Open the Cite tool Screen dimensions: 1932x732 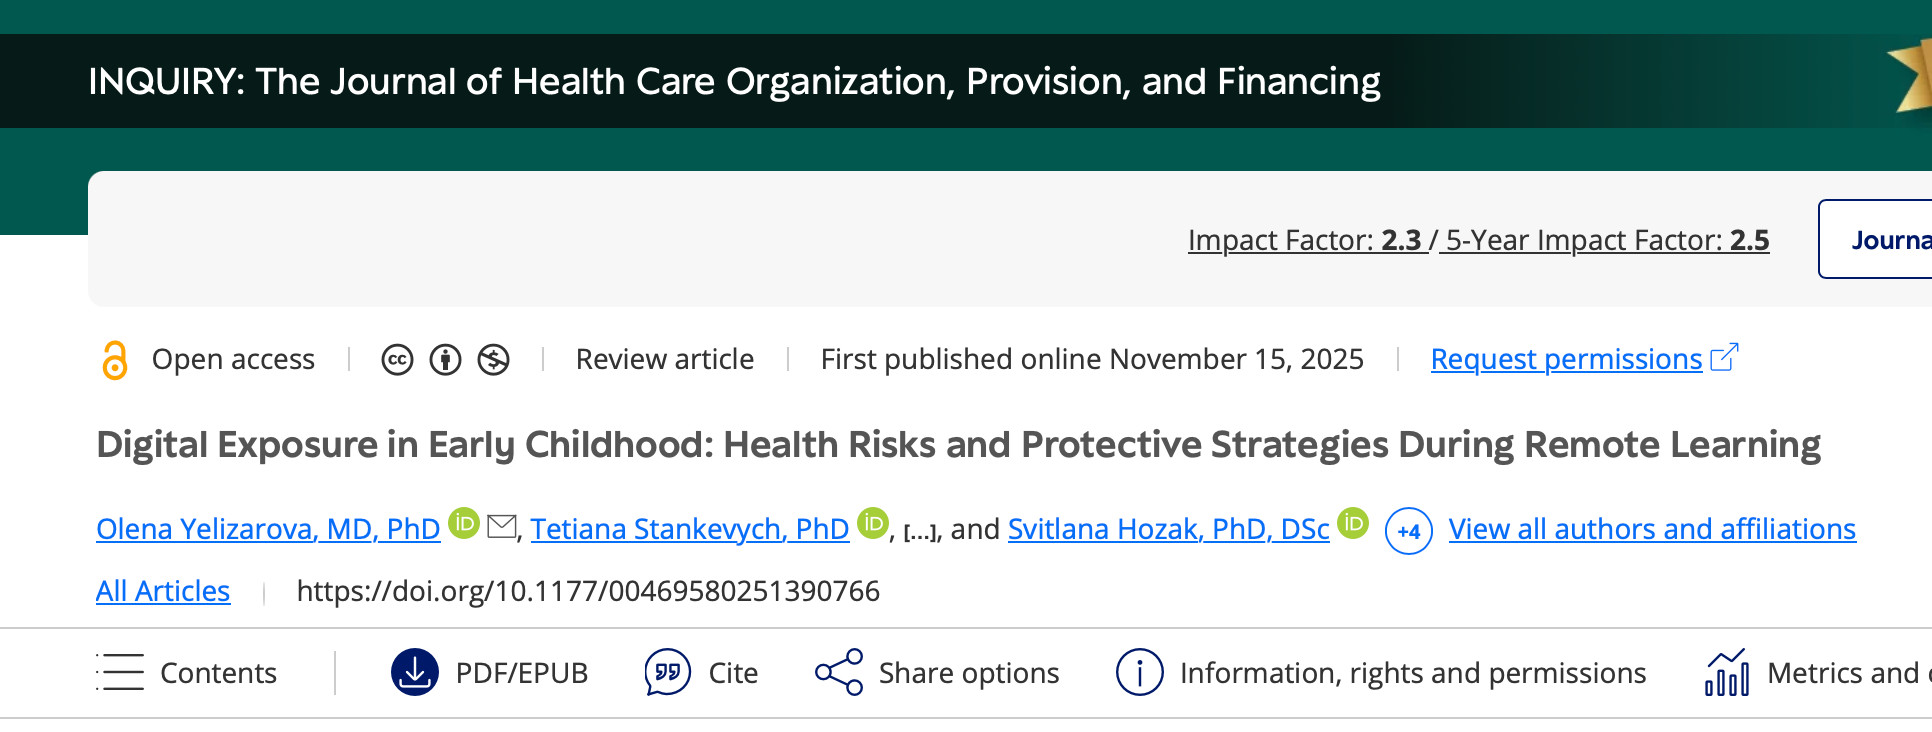pyautogui.click(x=701, y=673)
